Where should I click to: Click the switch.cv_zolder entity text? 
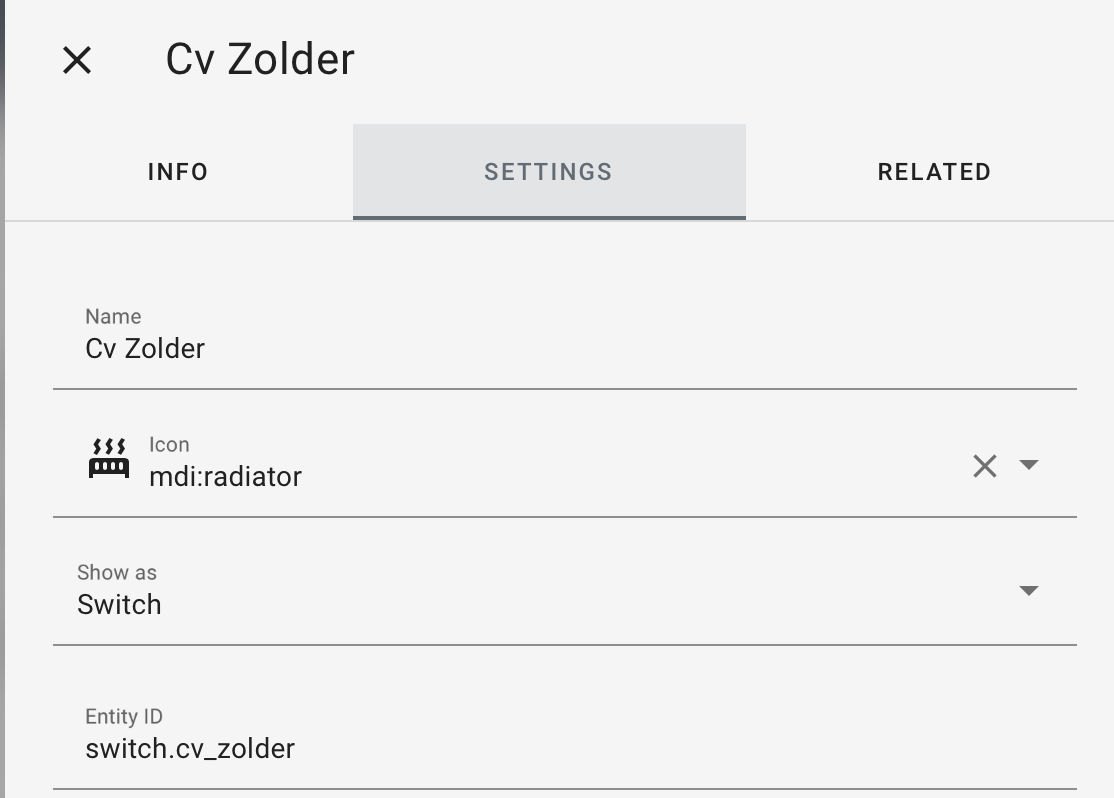(x=190, y=749)
